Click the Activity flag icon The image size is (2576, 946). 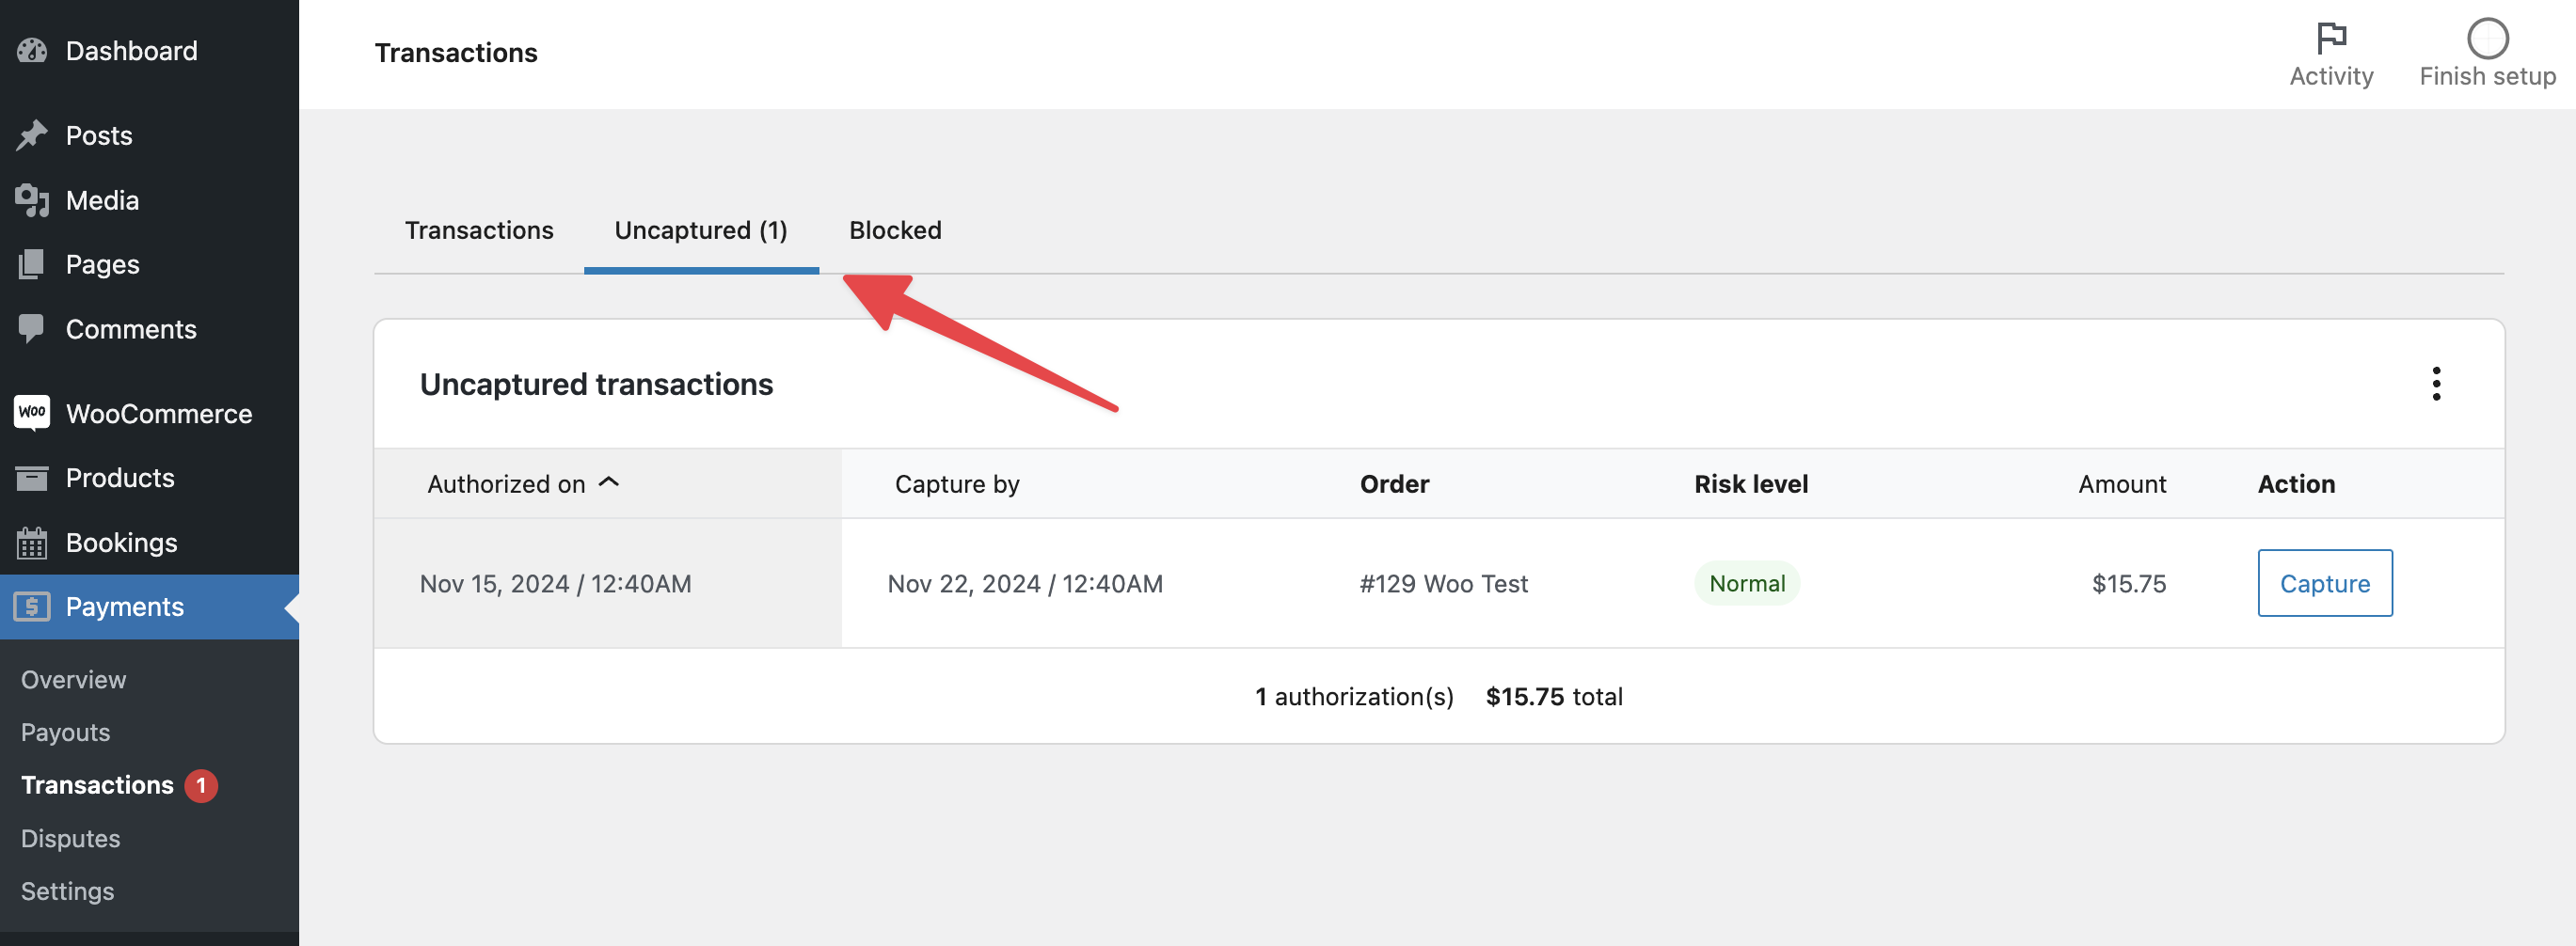point(2331,36)
